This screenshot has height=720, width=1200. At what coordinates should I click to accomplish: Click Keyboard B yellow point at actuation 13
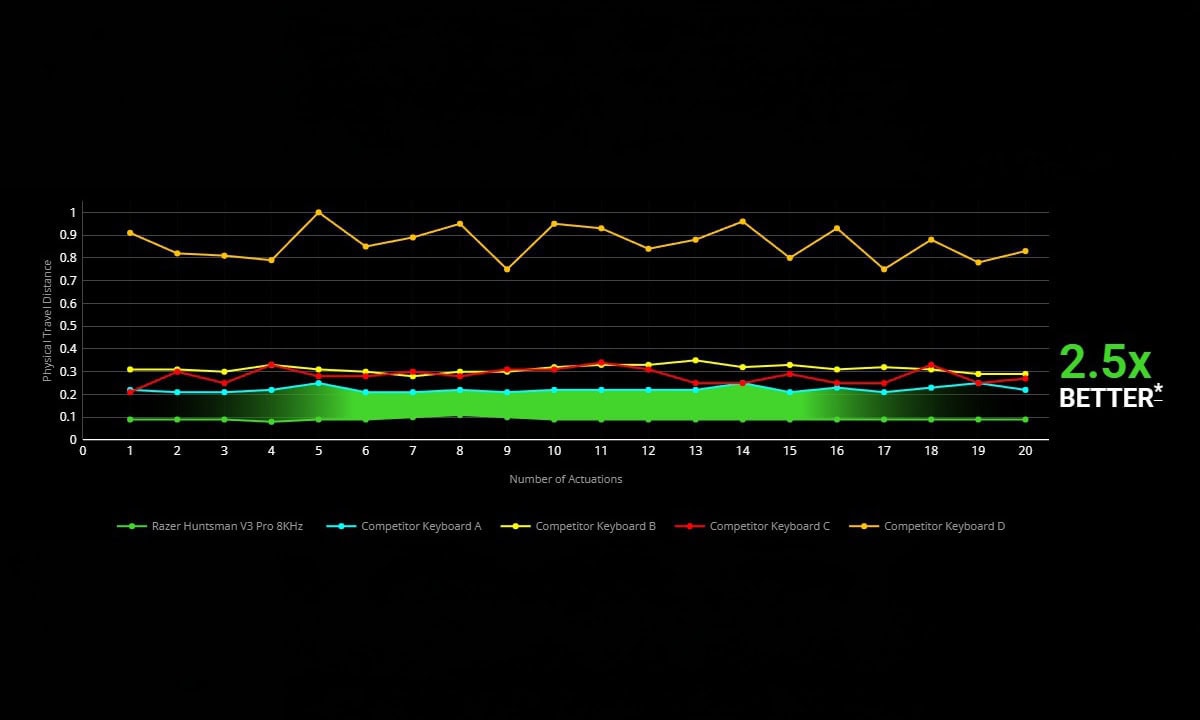click(696, 360)
